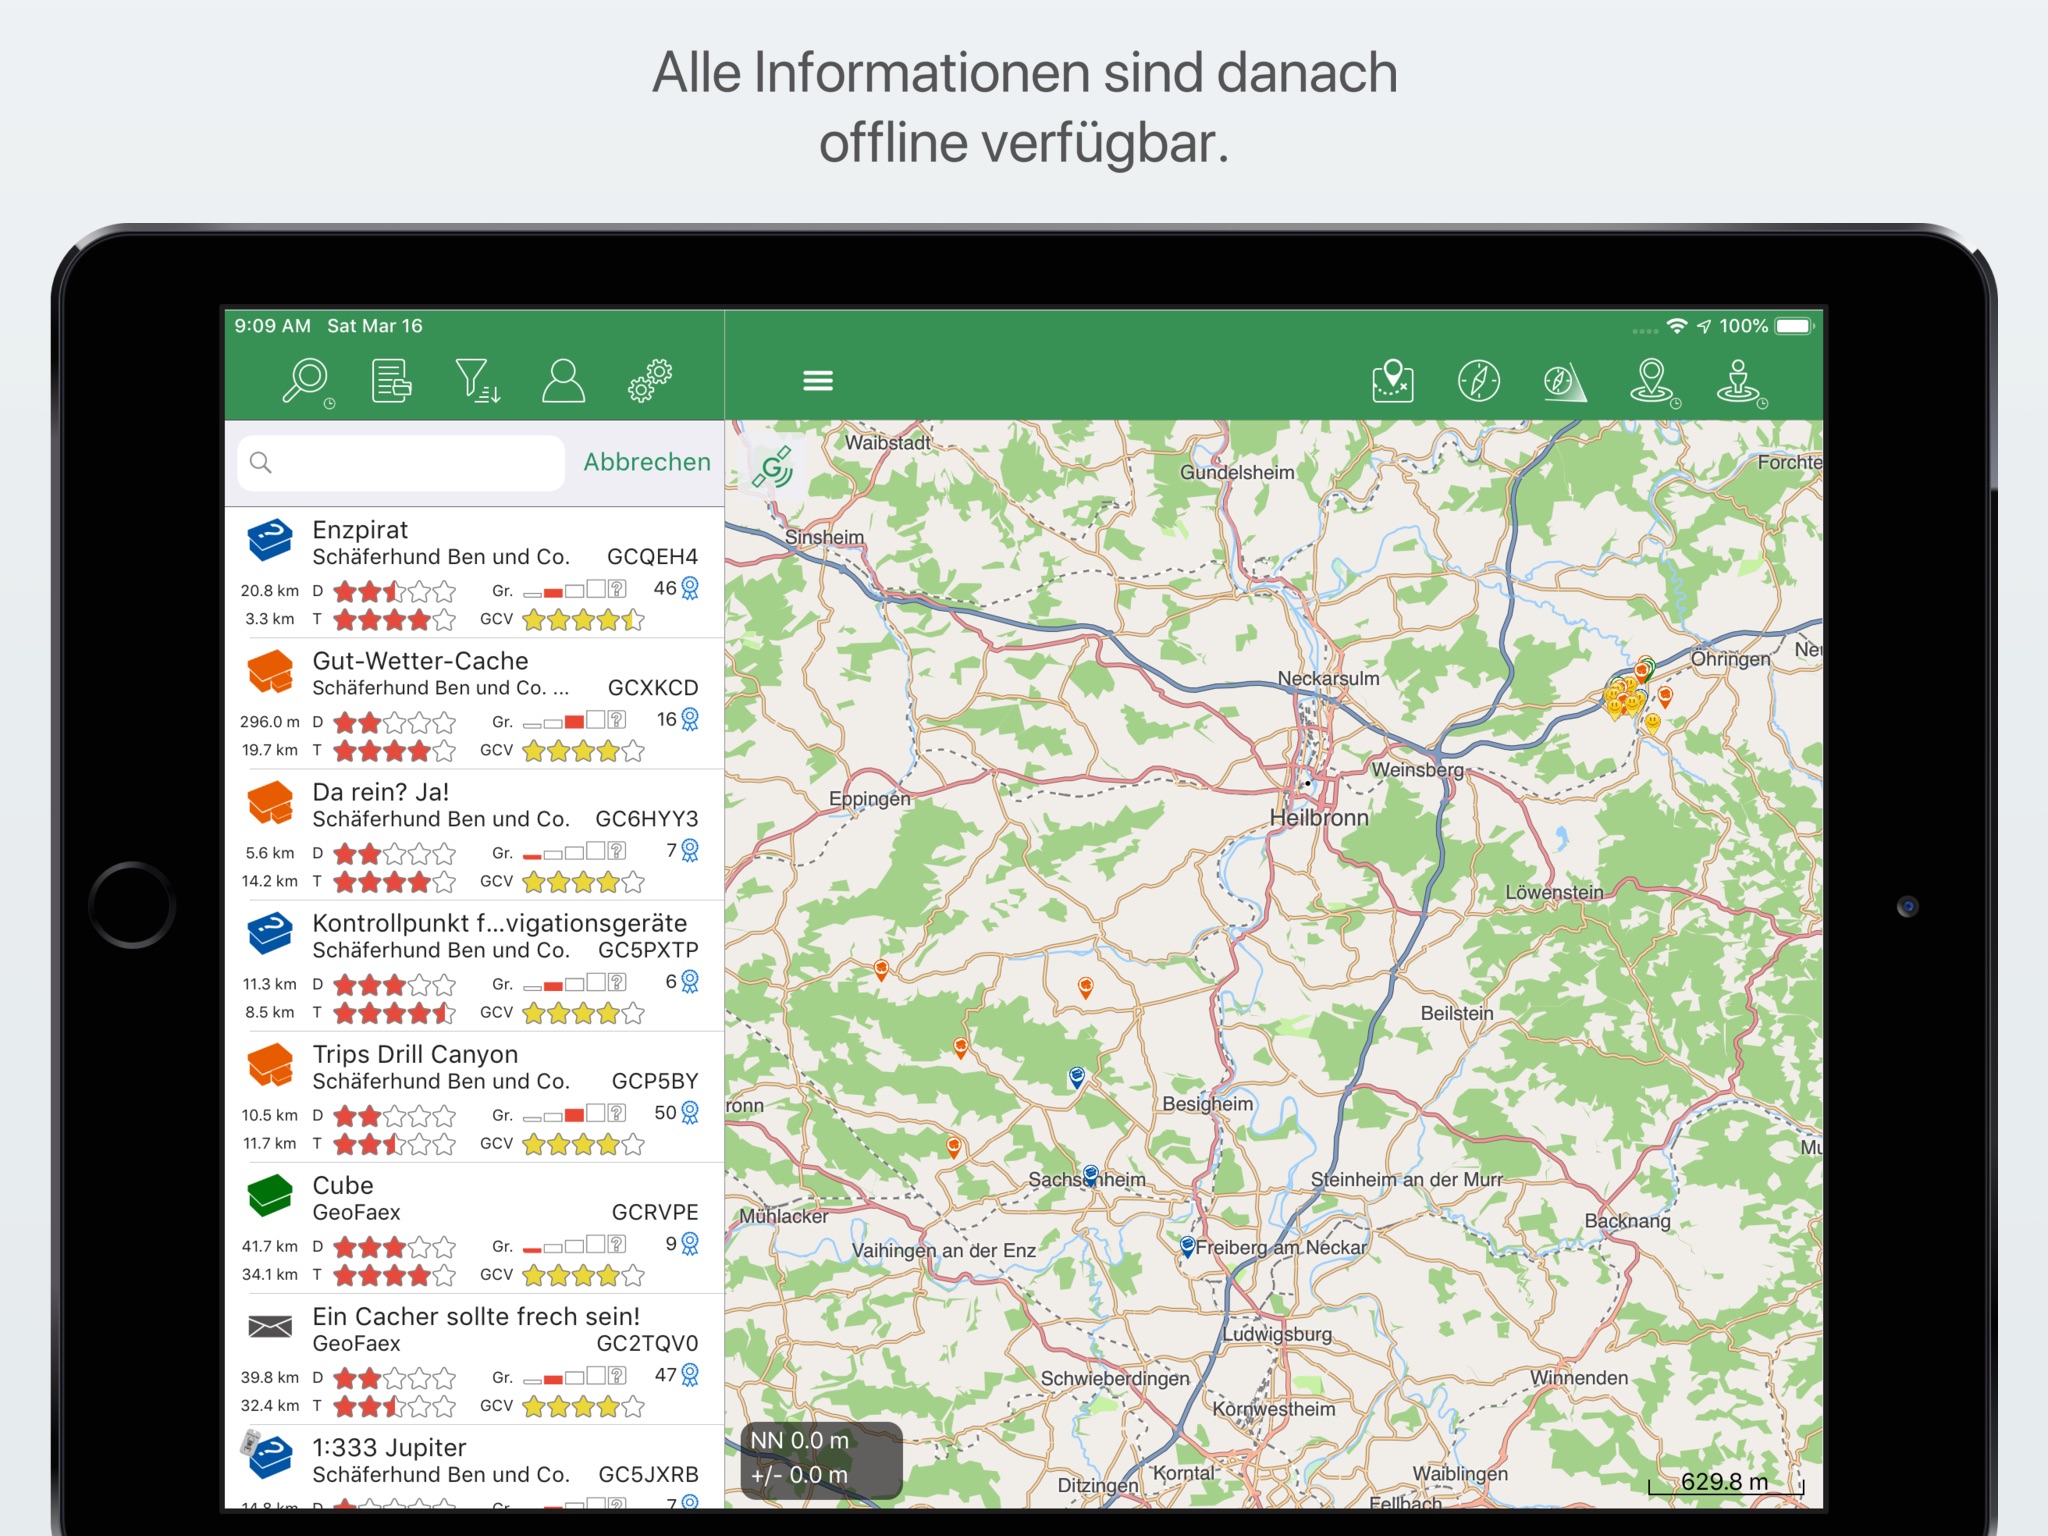Click the search input field

click(x=400, y=462)
